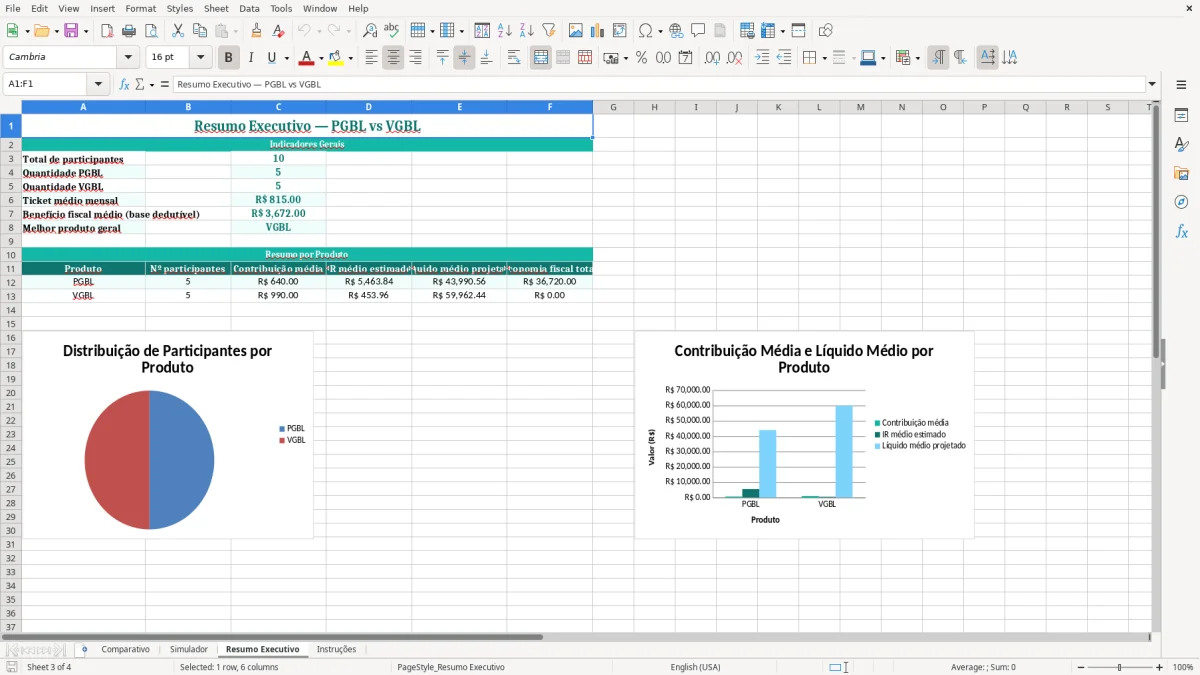Click the zoom out minus button
Viewport: 1200px width, 675px height.
(1081, 667)
